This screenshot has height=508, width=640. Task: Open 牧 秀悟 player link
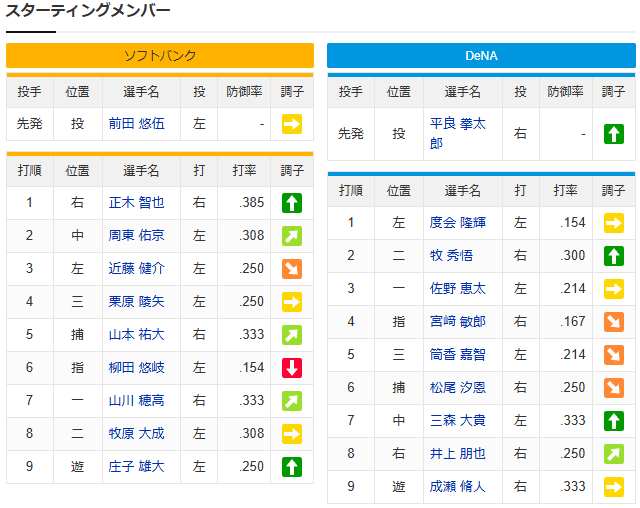click(451, 255)
